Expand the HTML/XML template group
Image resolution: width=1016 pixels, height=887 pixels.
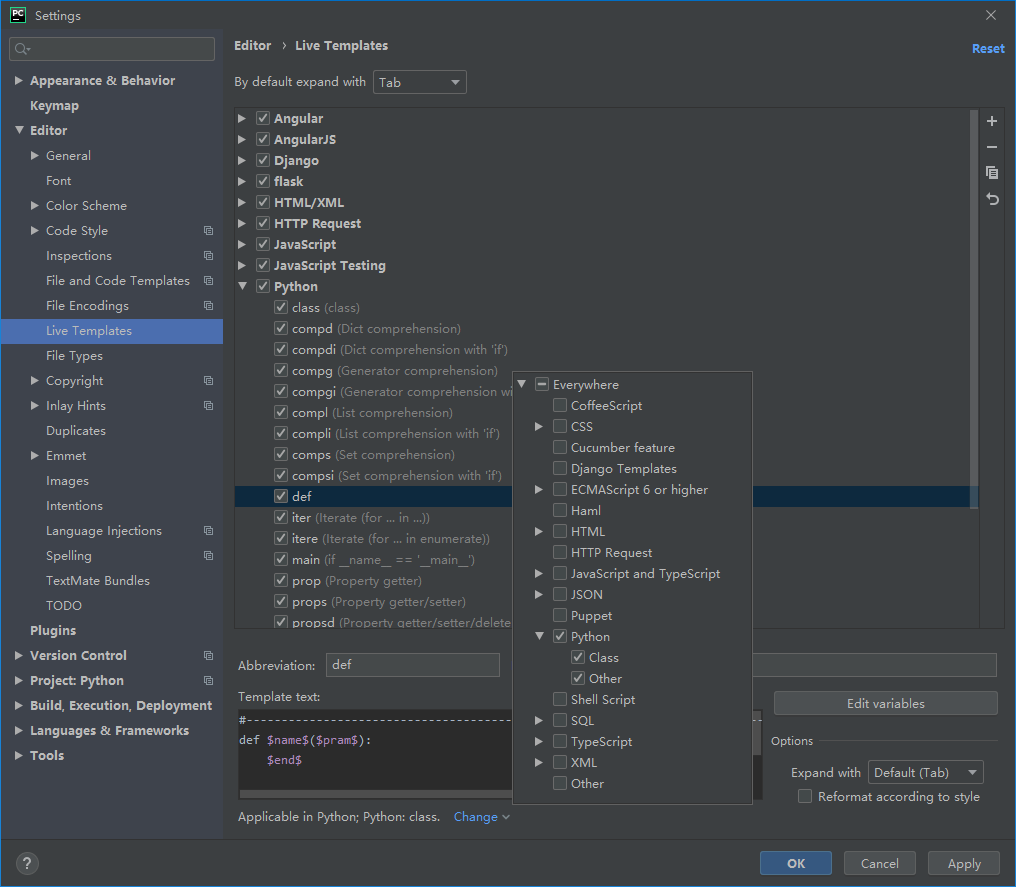(x=242, y=202)
